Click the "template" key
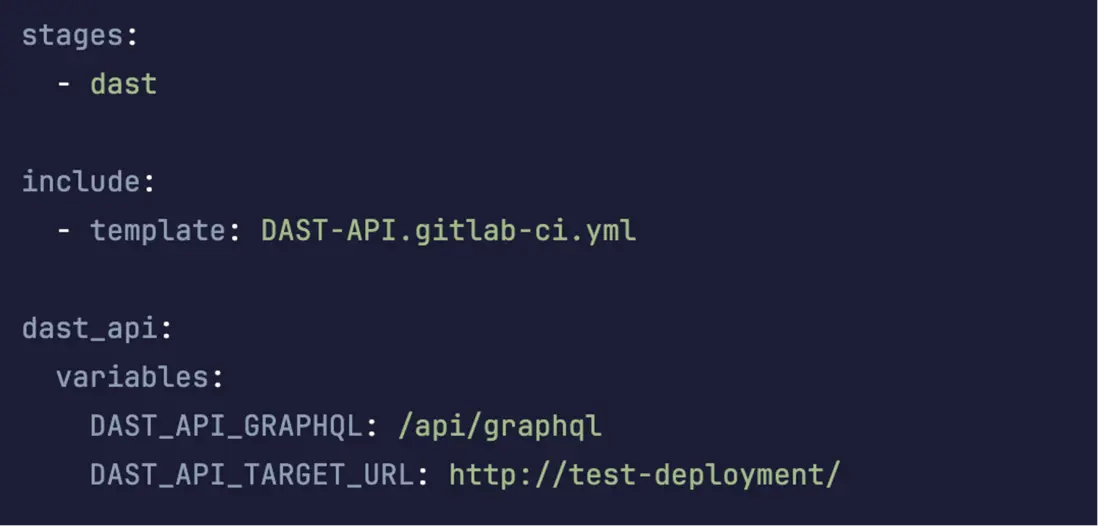 coord(157,231)
